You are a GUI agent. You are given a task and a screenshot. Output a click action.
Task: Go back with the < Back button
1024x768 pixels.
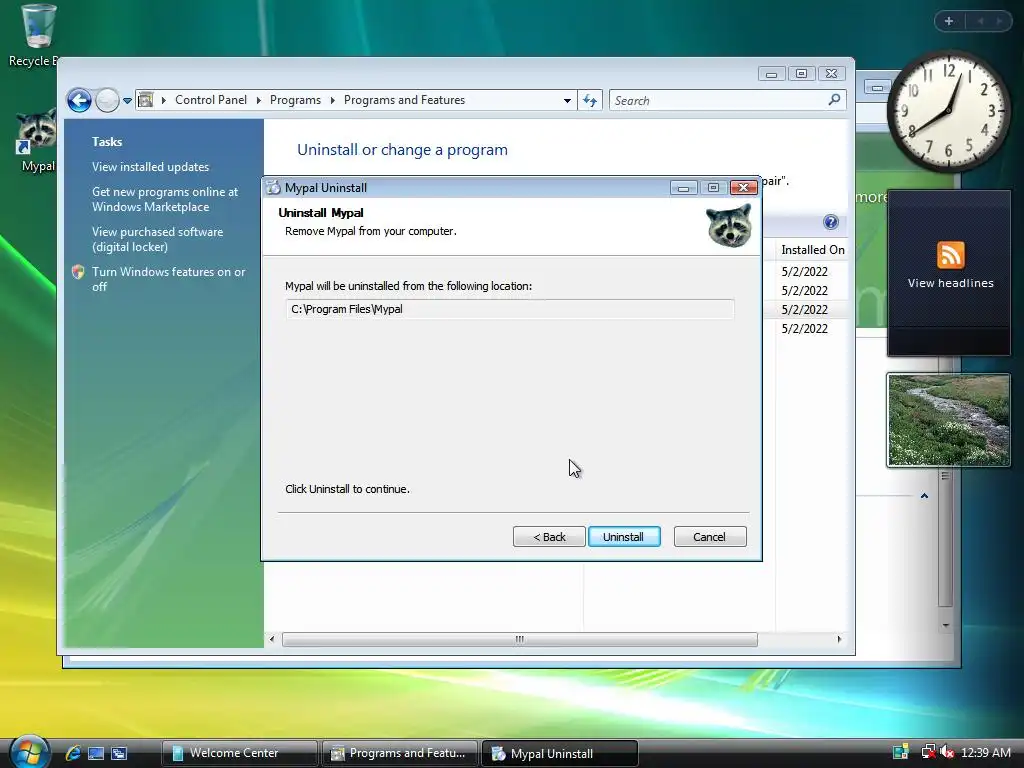(549, 537)
